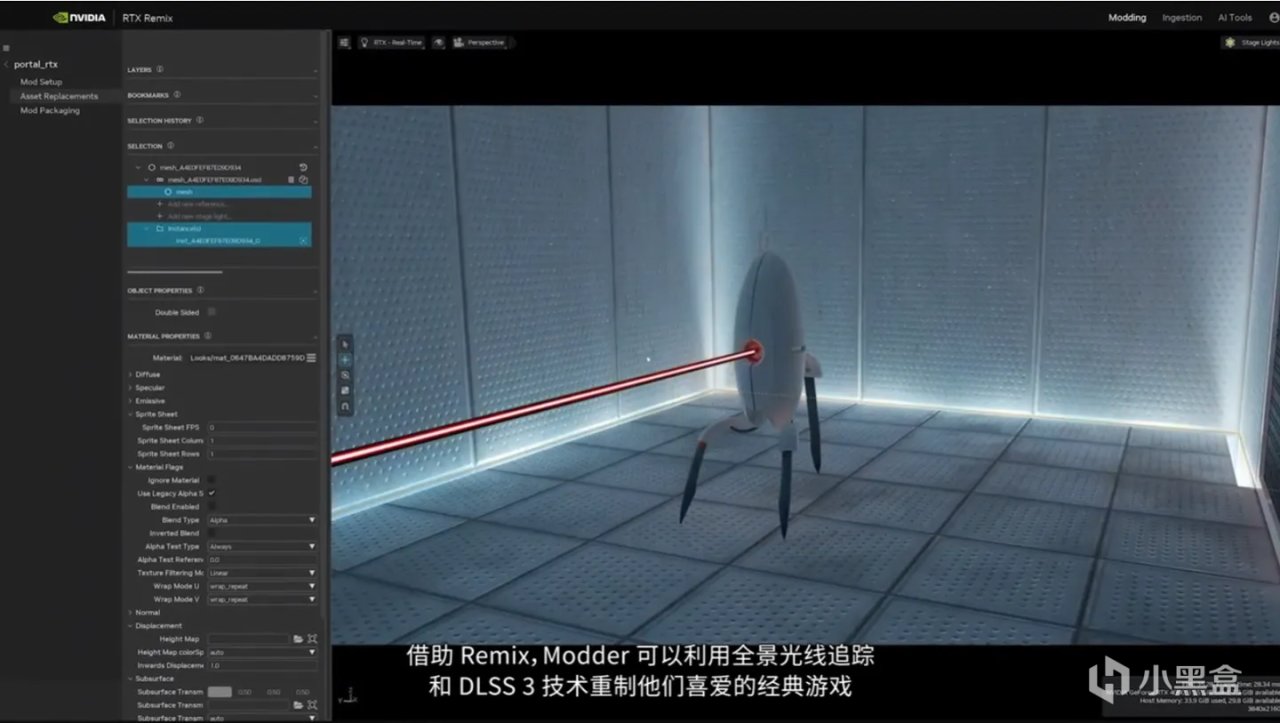Browse for a Height Map file with folder icon
The width and height of the screenshot is (1280, 723).
click(298, 638)
